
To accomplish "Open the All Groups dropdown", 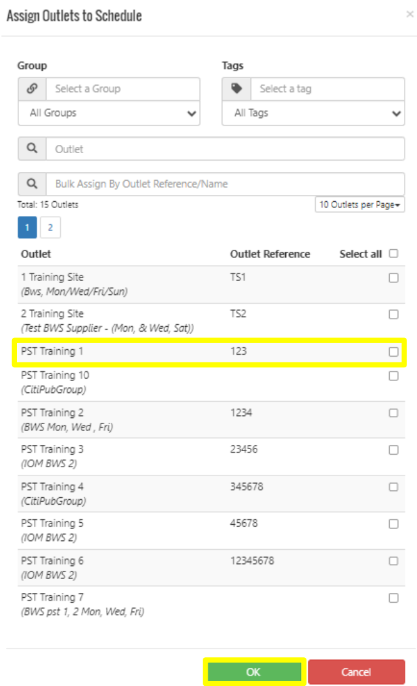I will pos(109,113).
